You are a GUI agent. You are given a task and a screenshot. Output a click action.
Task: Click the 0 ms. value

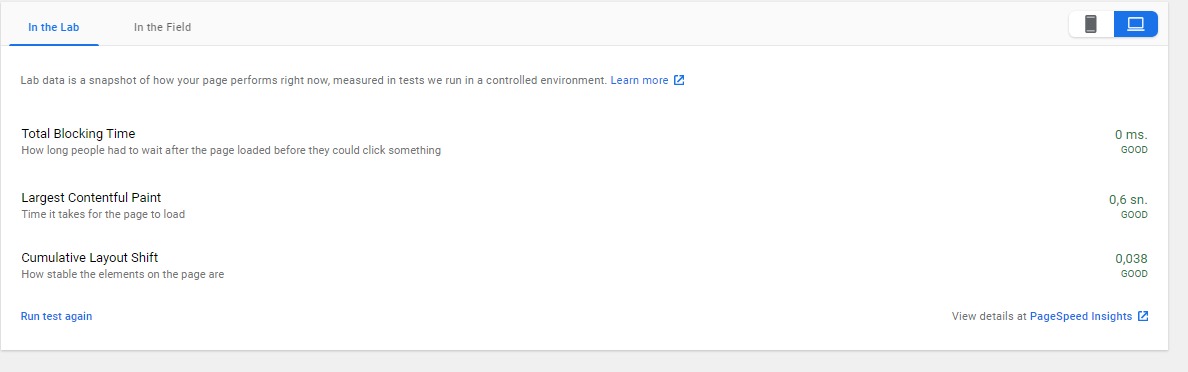tap(1131, 135)
